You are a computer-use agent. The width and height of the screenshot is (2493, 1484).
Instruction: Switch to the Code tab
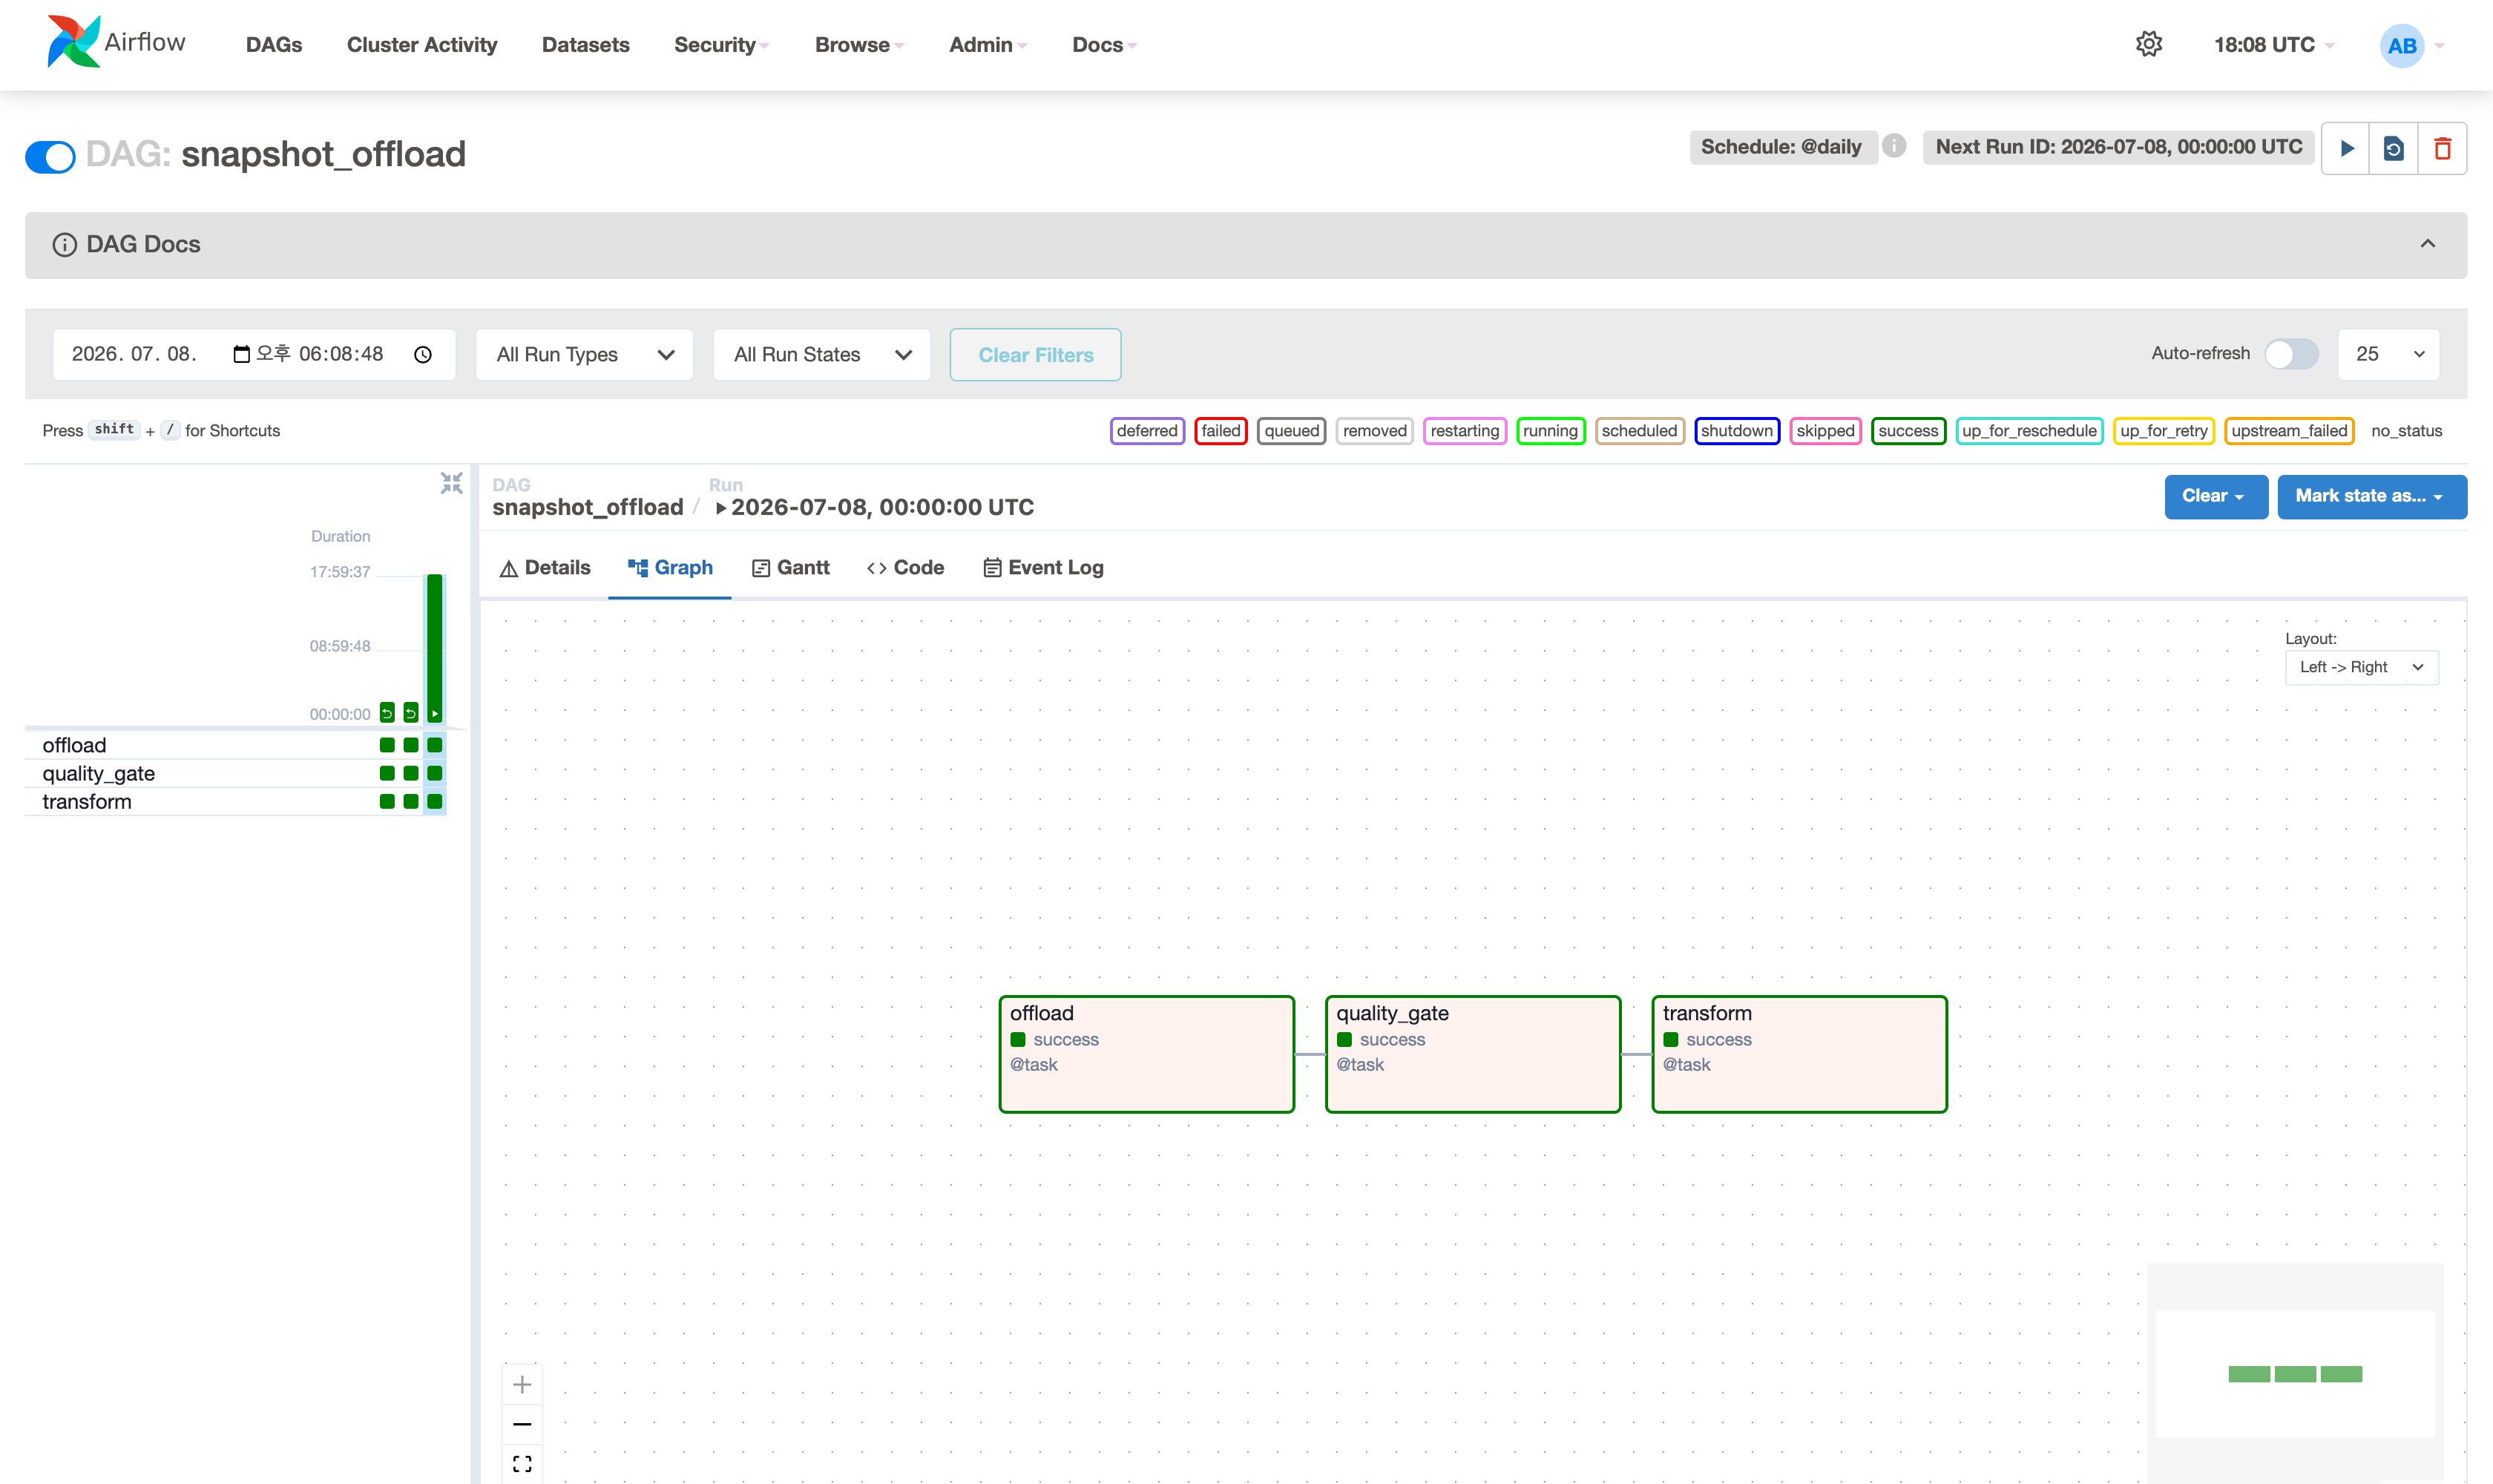click(x=906, y=567)
